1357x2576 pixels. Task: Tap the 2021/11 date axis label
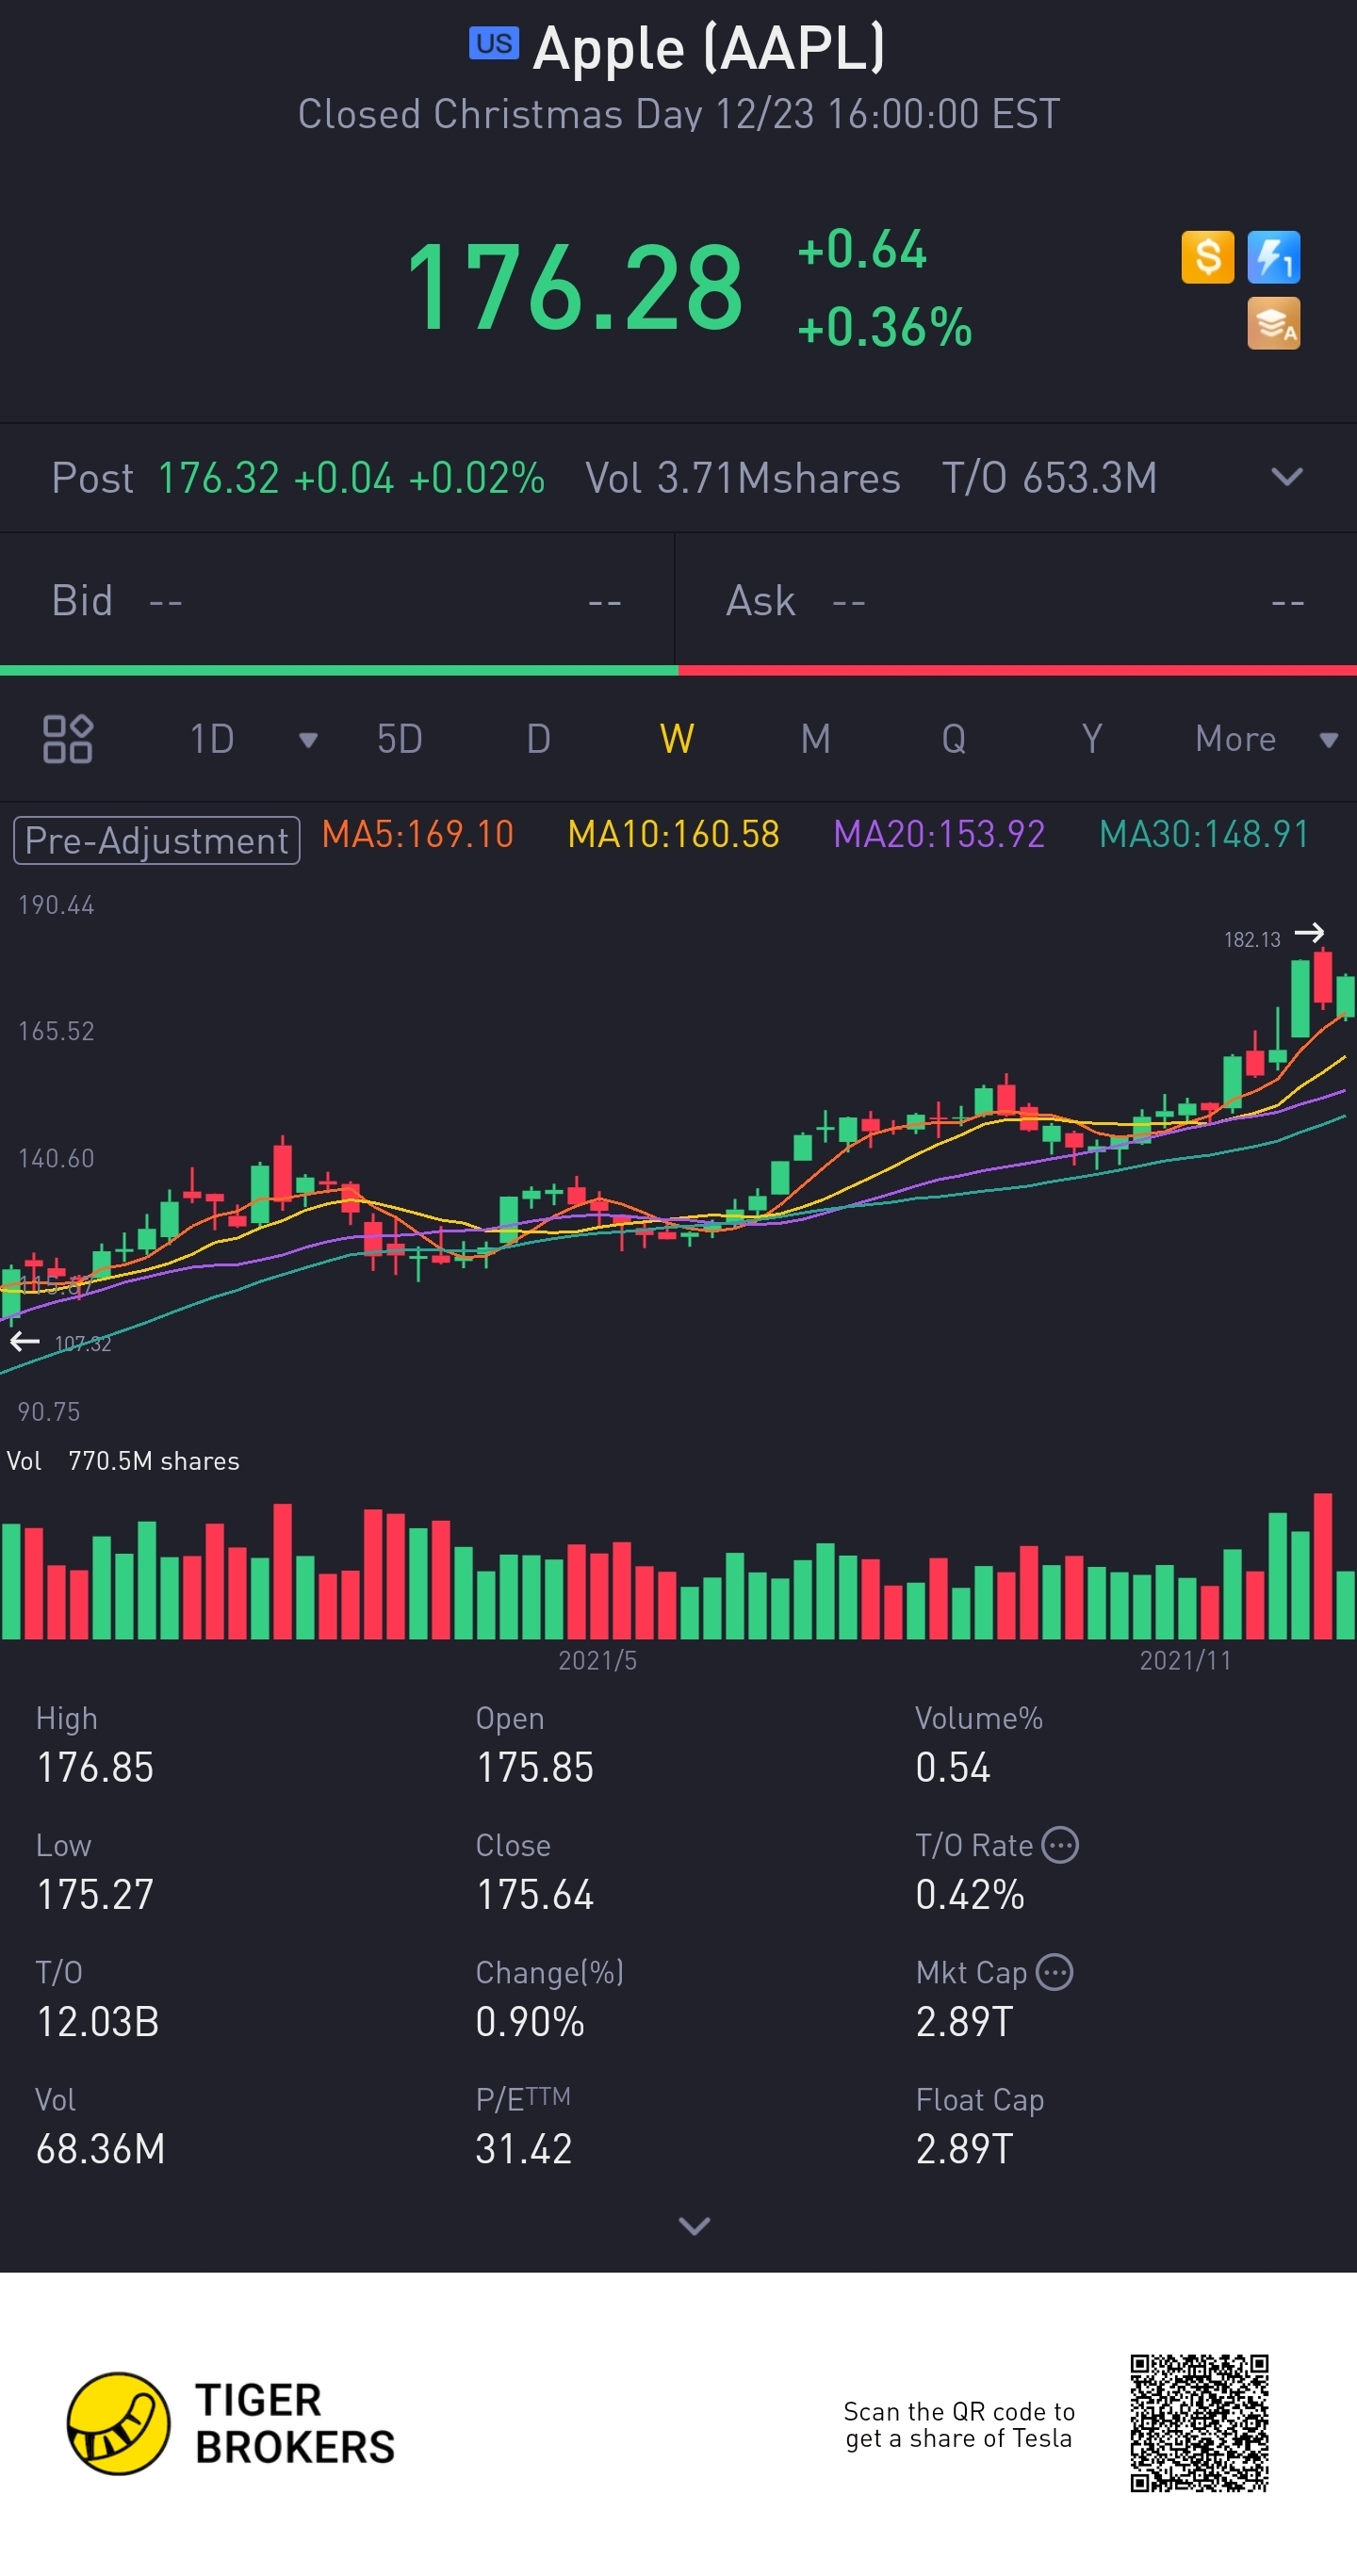1185,1660
